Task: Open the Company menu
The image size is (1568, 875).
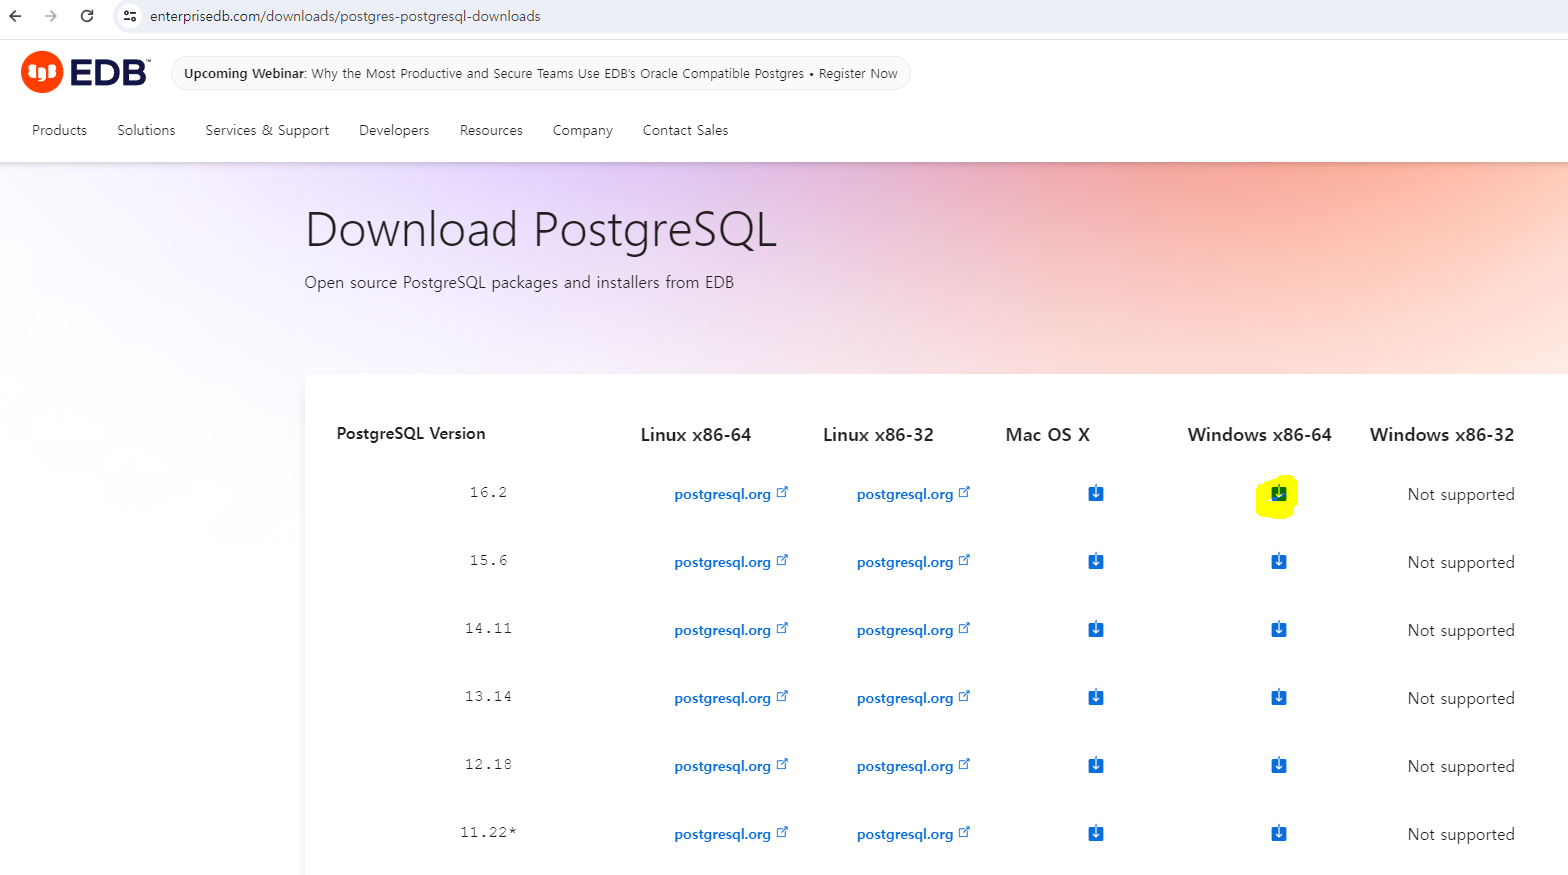Action: click(582, 130)
